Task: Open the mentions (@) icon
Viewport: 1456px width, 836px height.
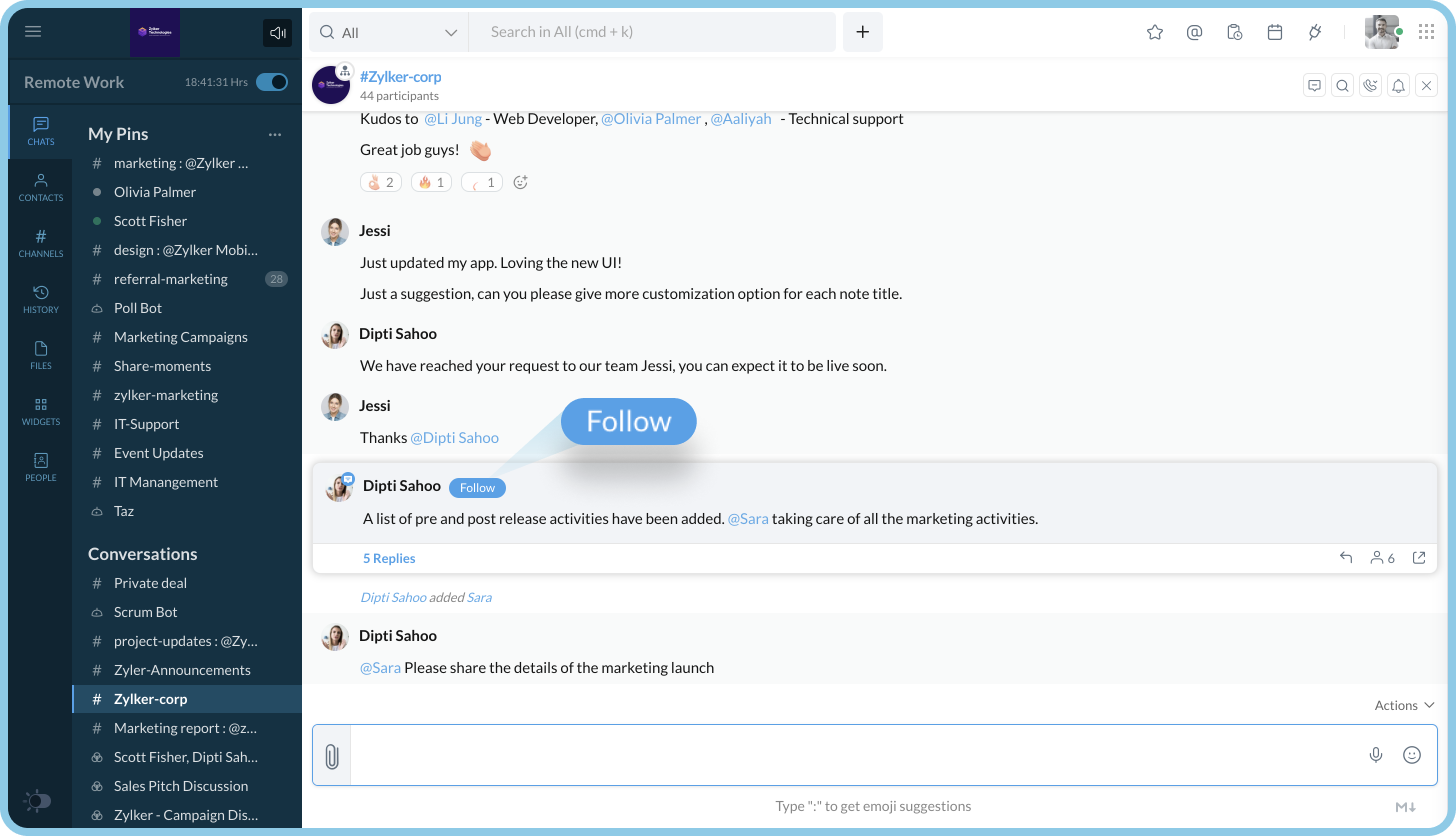Action: [1194, 32]
